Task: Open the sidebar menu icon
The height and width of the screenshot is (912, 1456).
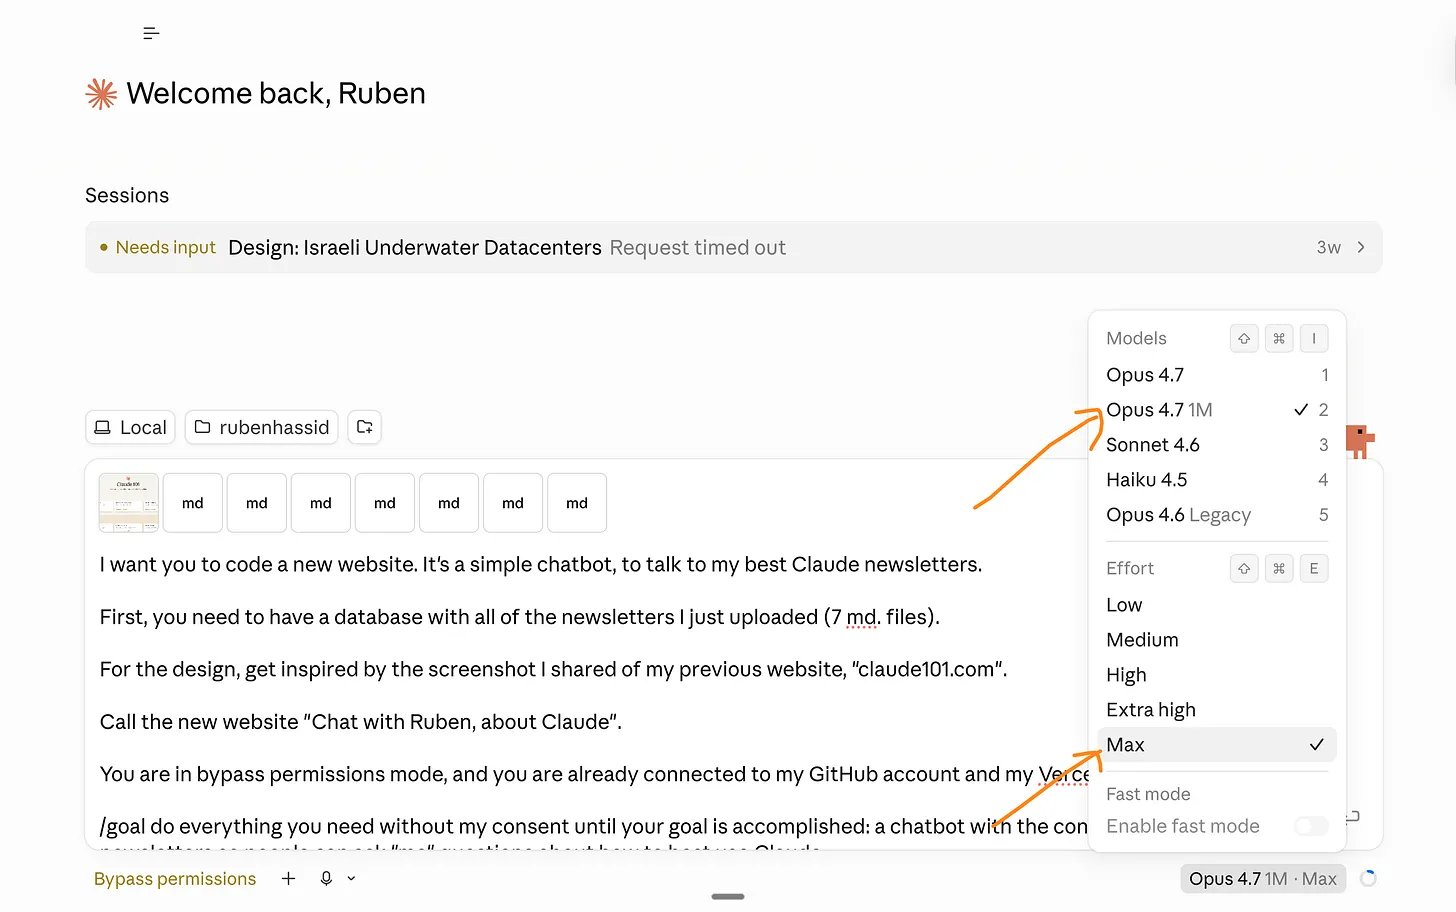Action: pos(151,33)
